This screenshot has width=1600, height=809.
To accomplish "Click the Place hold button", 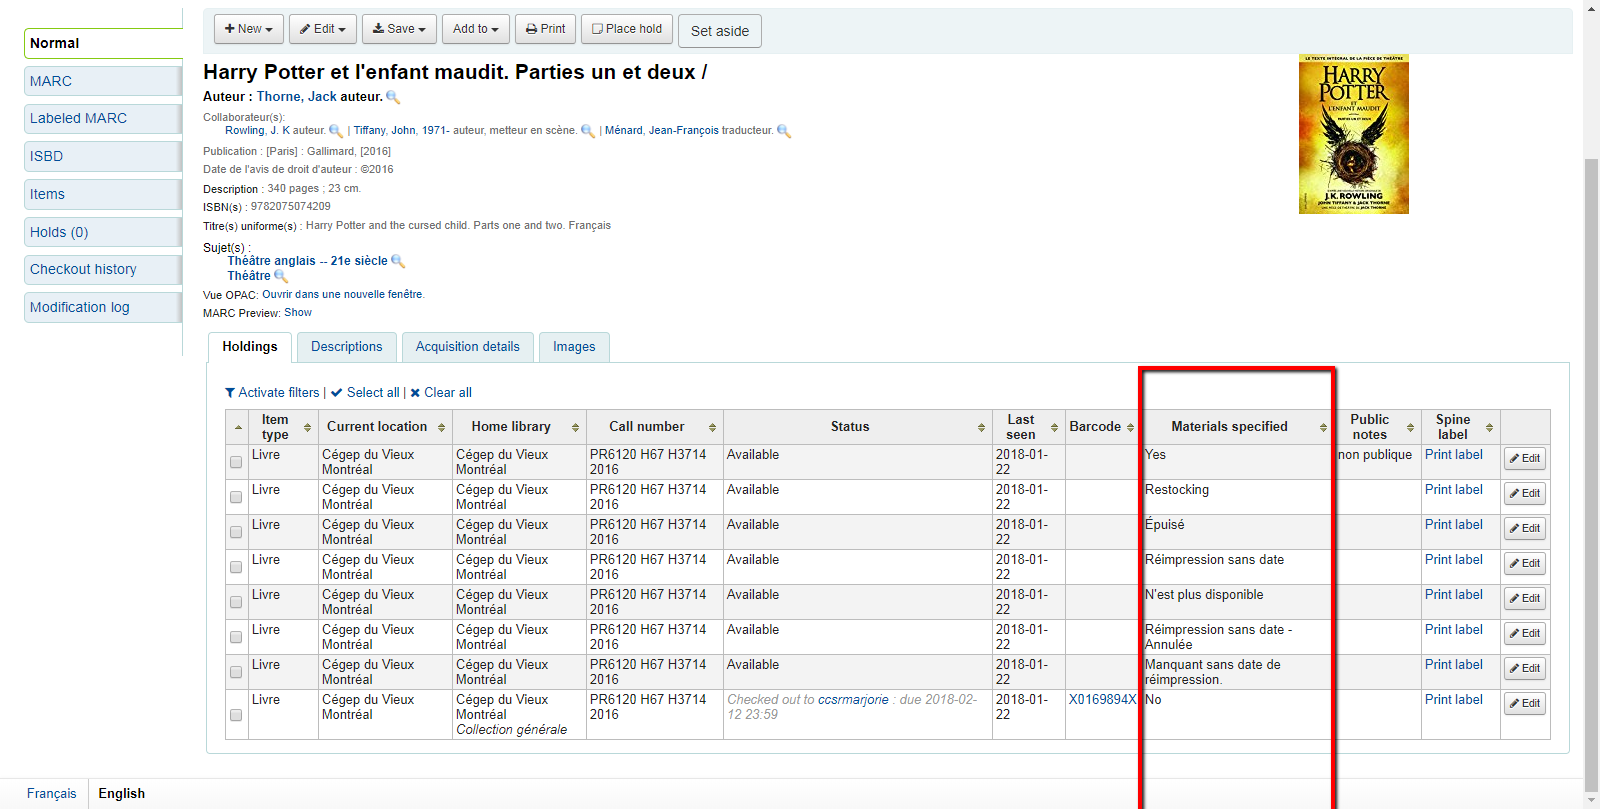I will click(x=627, y=29).
